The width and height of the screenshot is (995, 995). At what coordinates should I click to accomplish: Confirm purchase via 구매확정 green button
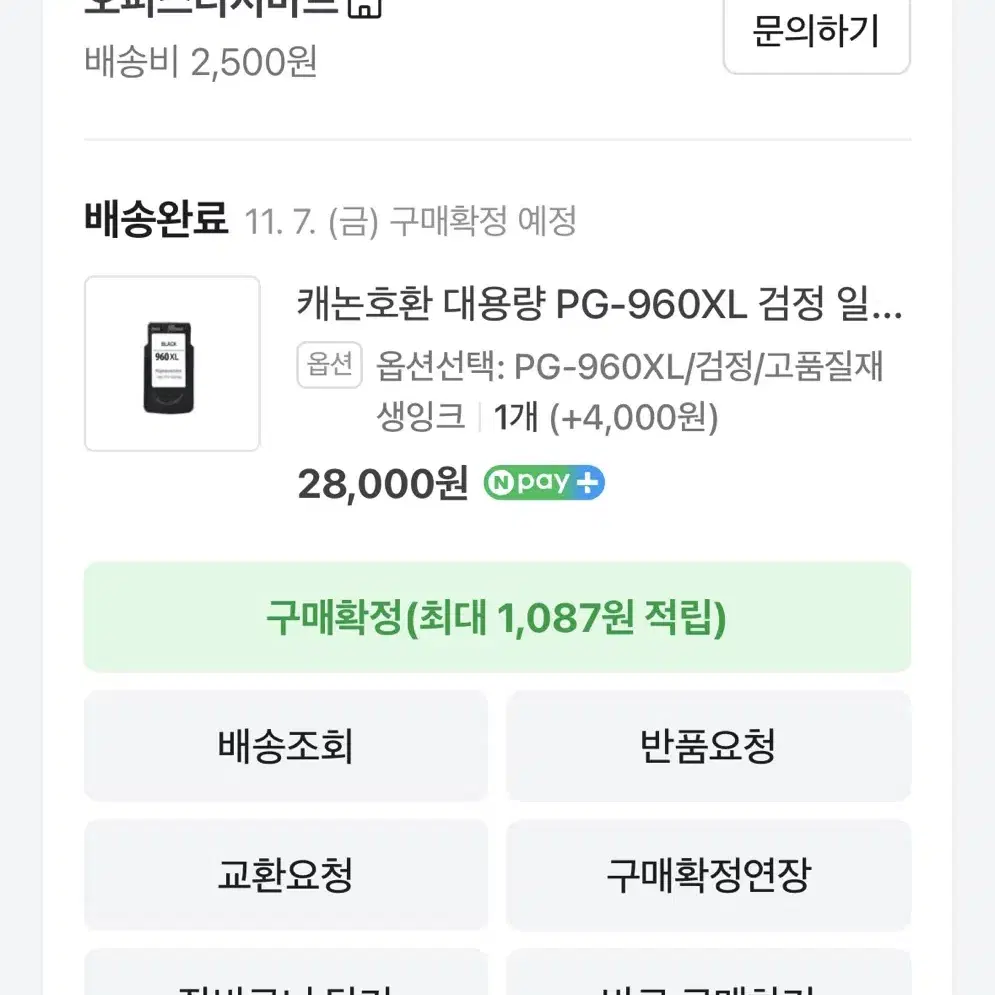(497, 617)
